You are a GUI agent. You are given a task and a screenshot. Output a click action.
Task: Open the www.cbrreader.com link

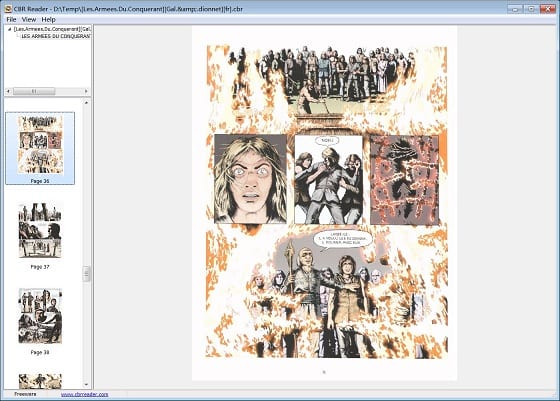(x=84, y=394)
